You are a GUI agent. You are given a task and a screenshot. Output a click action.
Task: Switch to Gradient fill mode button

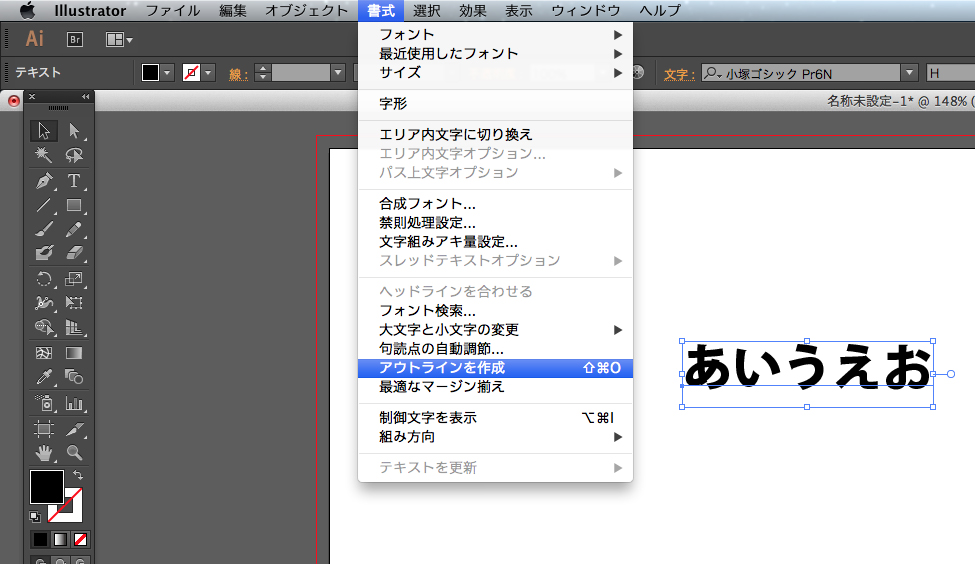coord(60,539)
